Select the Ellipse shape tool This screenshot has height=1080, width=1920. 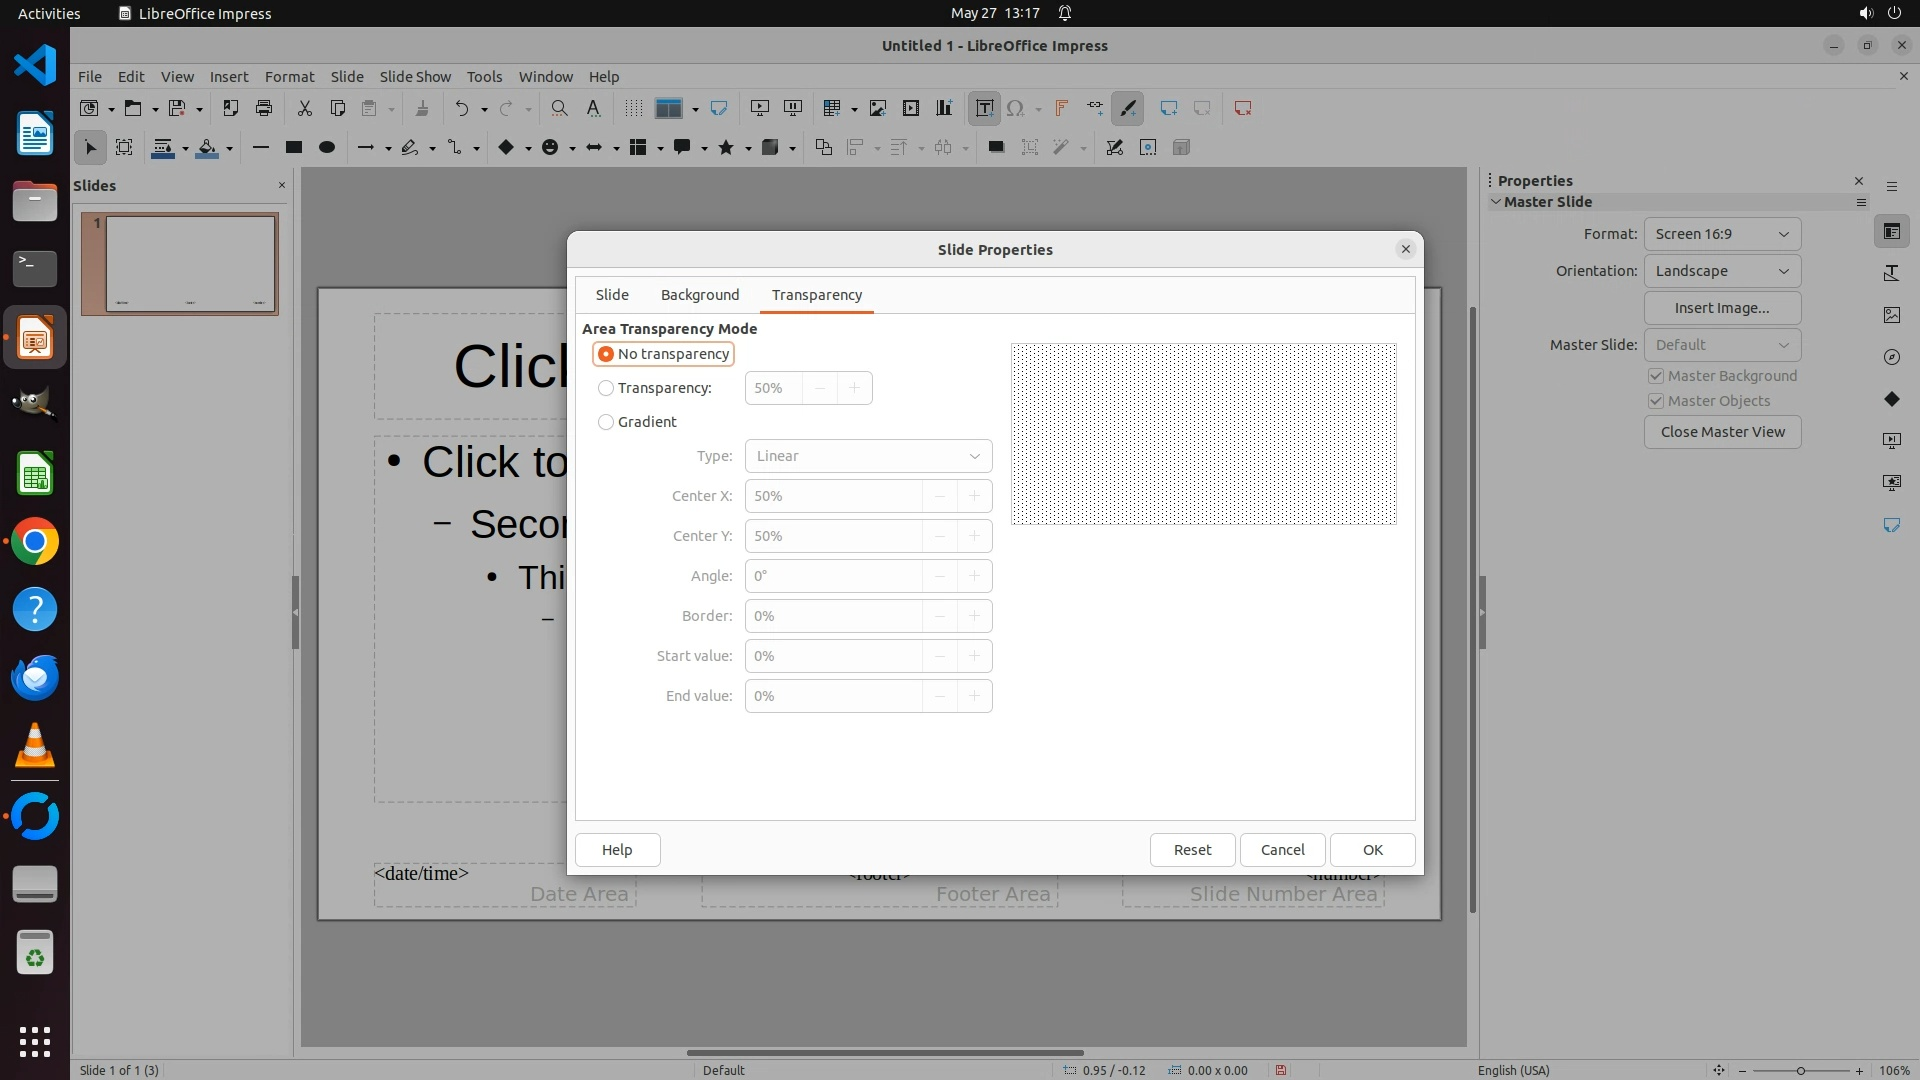coord(327,147)
